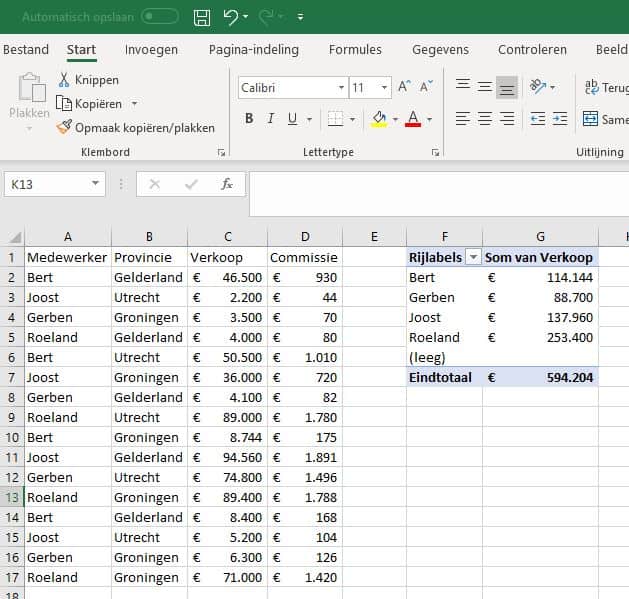Expand the font size dropdown arrow

coord(384,87)
